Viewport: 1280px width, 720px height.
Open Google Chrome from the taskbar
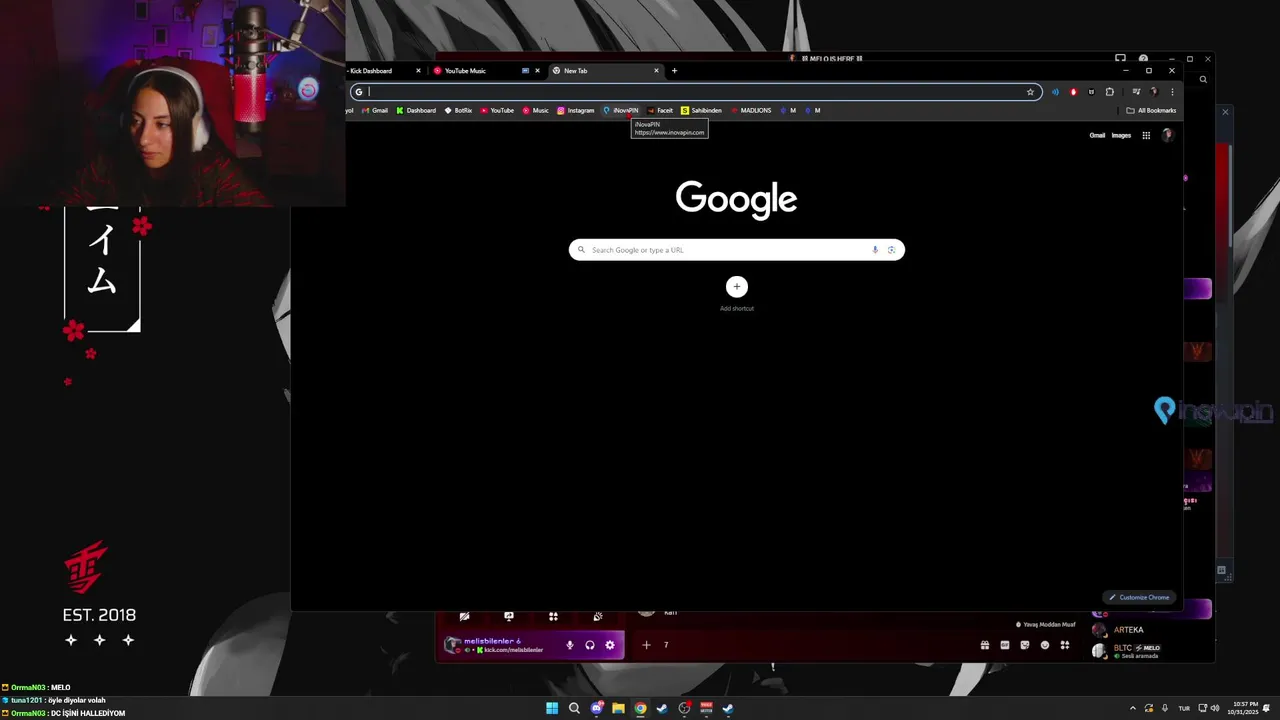[640, 708]
